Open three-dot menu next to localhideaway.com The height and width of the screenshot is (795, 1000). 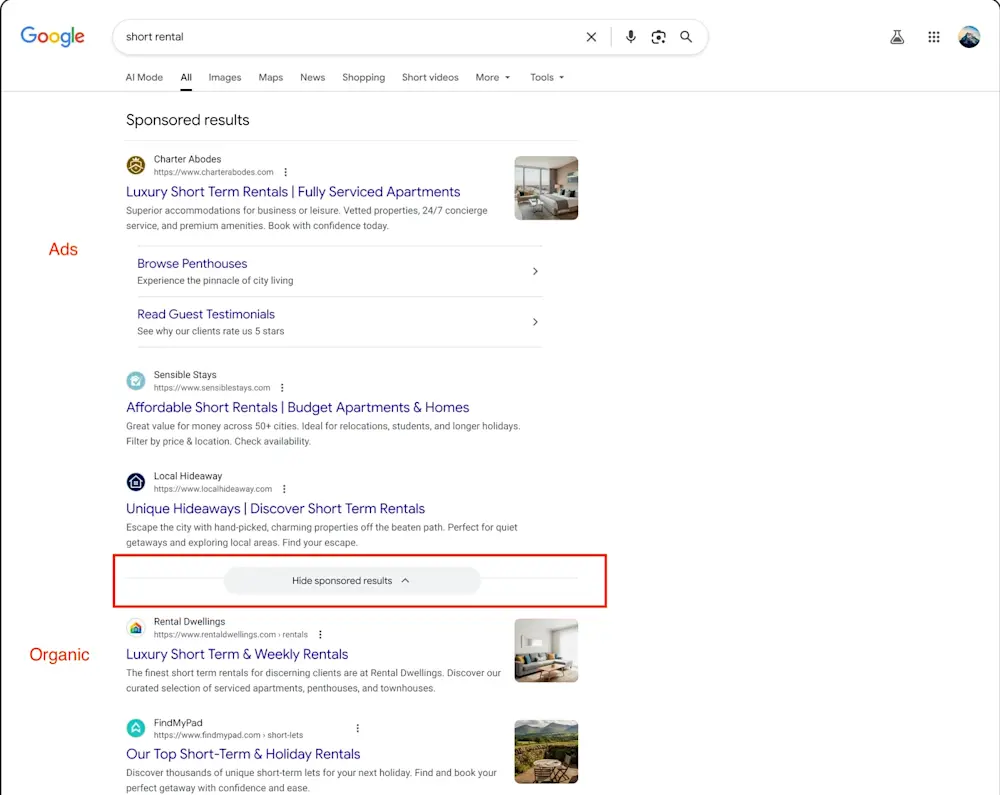point(284,489)
